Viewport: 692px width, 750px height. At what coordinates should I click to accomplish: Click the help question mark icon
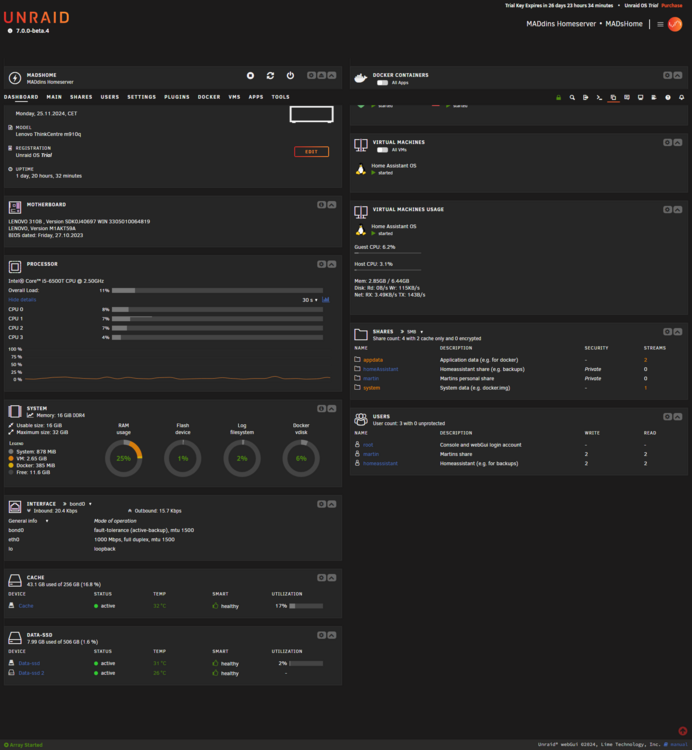click(x=668, y=98)
